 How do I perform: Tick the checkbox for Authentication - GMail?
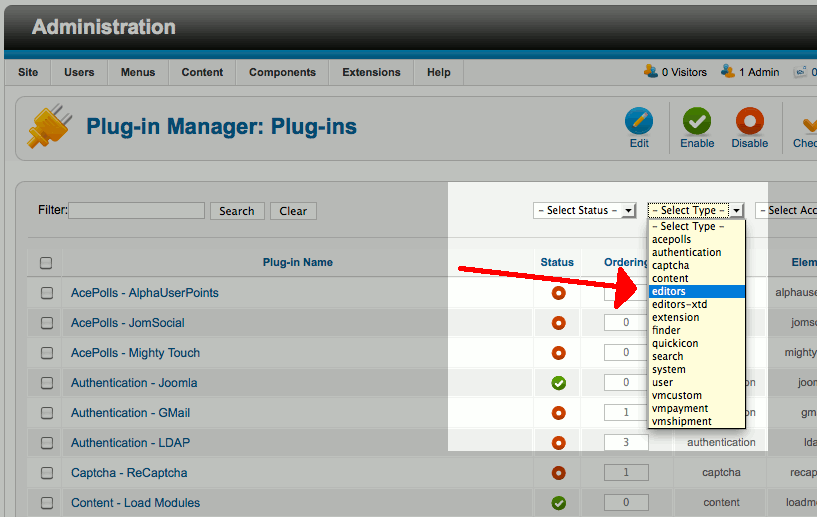click(x=47, y=413)
